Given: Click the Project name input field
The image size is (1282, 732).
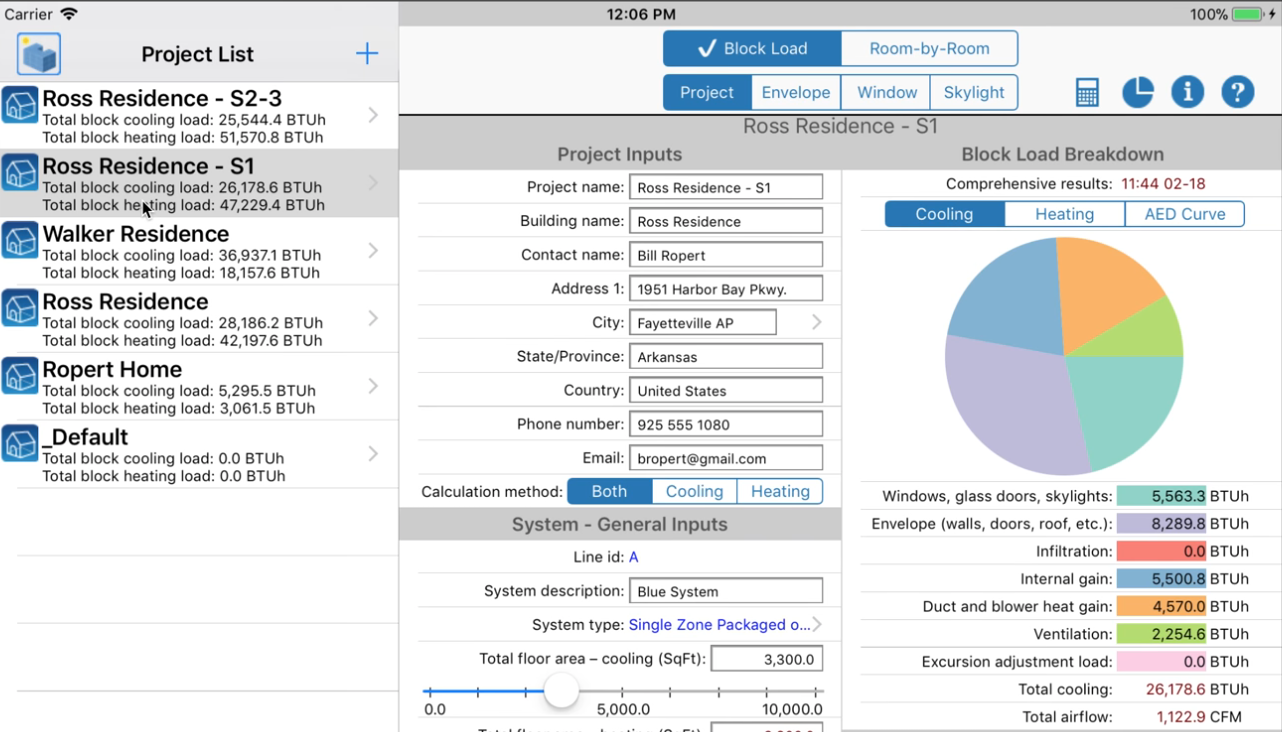Looking at the screenshot, I should click(x=726, y=187).
